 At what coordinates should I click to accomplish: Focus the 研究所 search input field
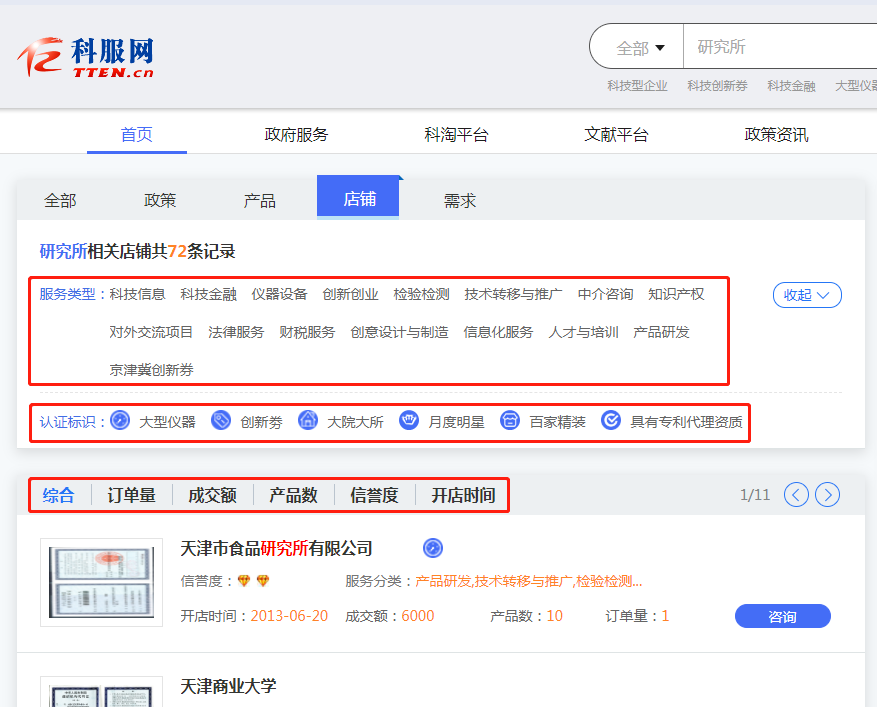(x=780, y=46)
